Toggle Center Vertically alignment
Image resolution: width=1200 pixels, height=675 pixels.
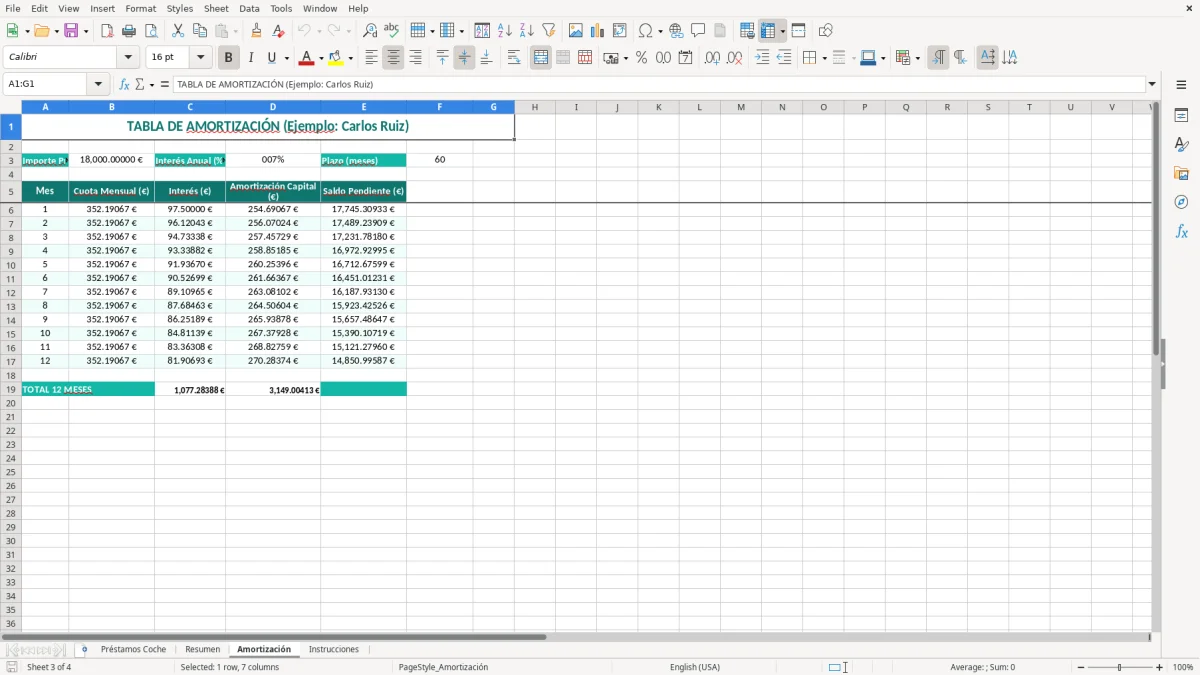464,58
